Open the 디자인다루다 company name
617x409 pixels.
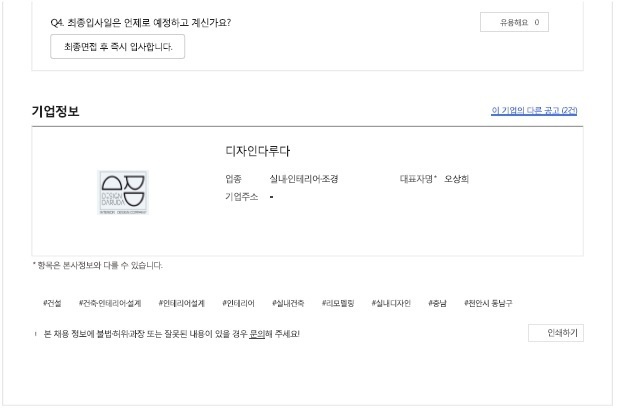point(257,151)
